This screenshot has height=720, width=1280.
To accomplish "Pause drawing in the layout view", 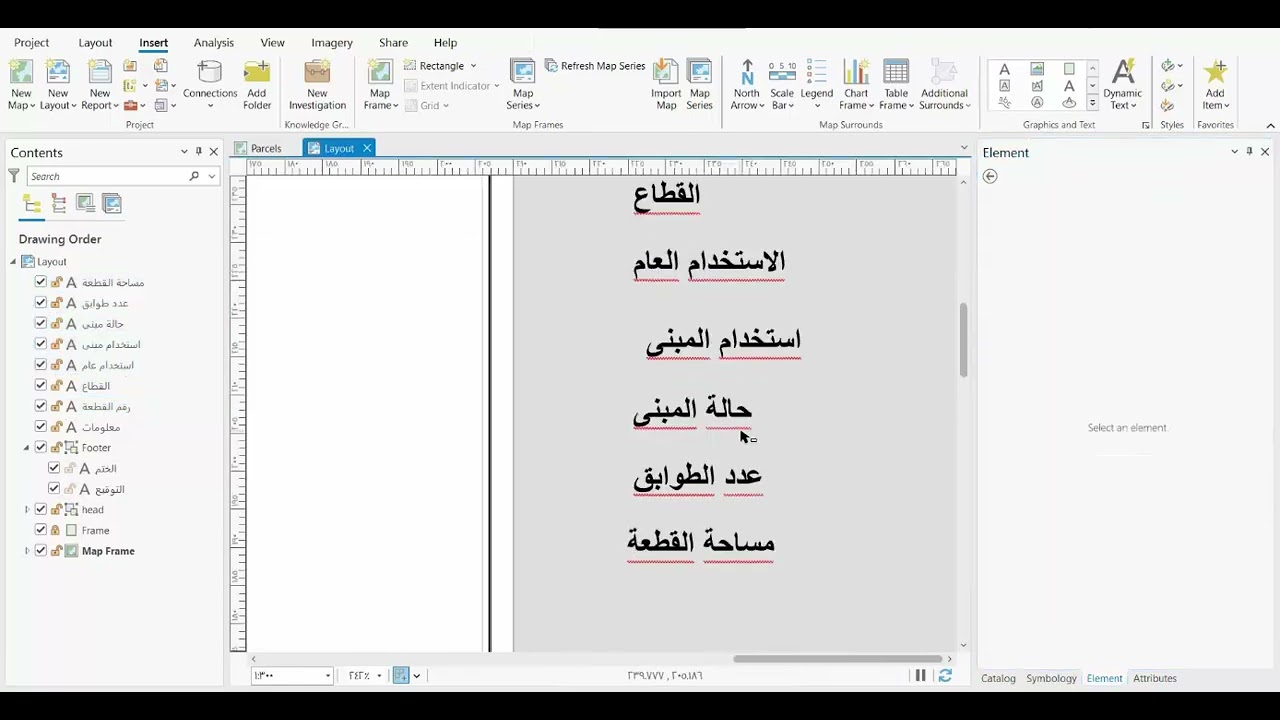I will 920,676.
